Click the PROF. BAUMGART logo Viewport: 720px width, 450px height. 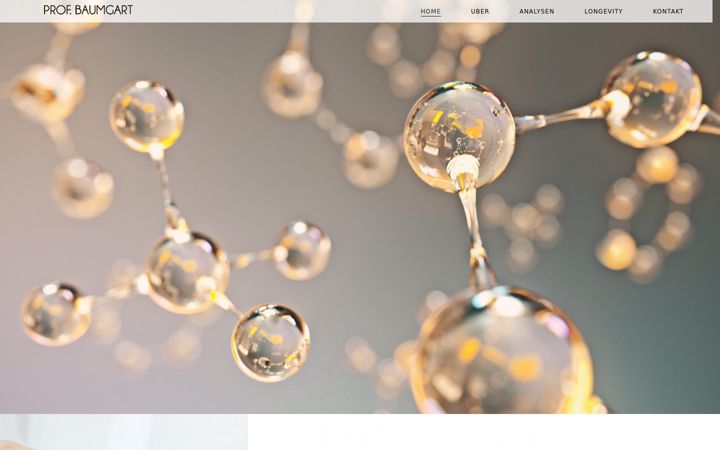88,10
